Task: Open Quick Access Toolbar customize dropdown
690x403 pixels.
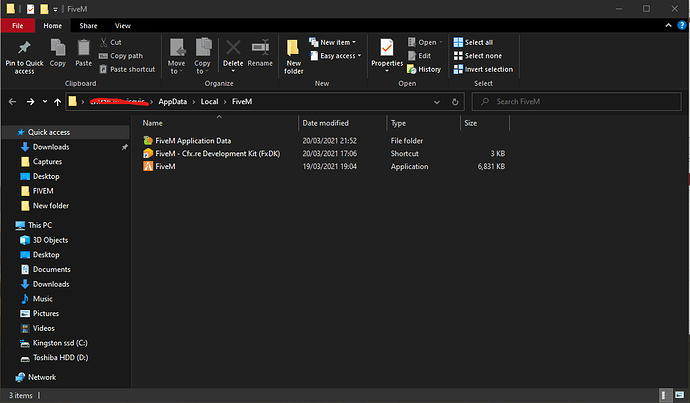Action: pos(55,9)
